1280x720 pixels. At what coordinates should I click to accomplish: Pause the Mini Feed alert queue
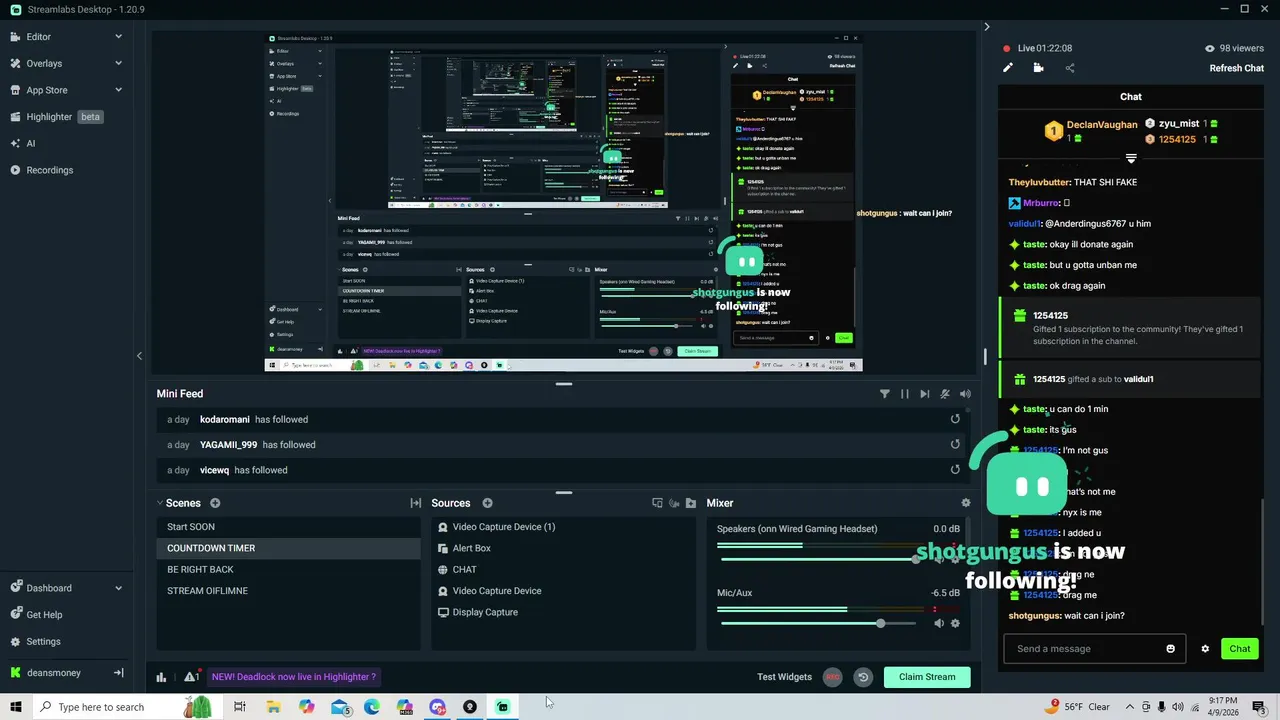coord(905,394)
